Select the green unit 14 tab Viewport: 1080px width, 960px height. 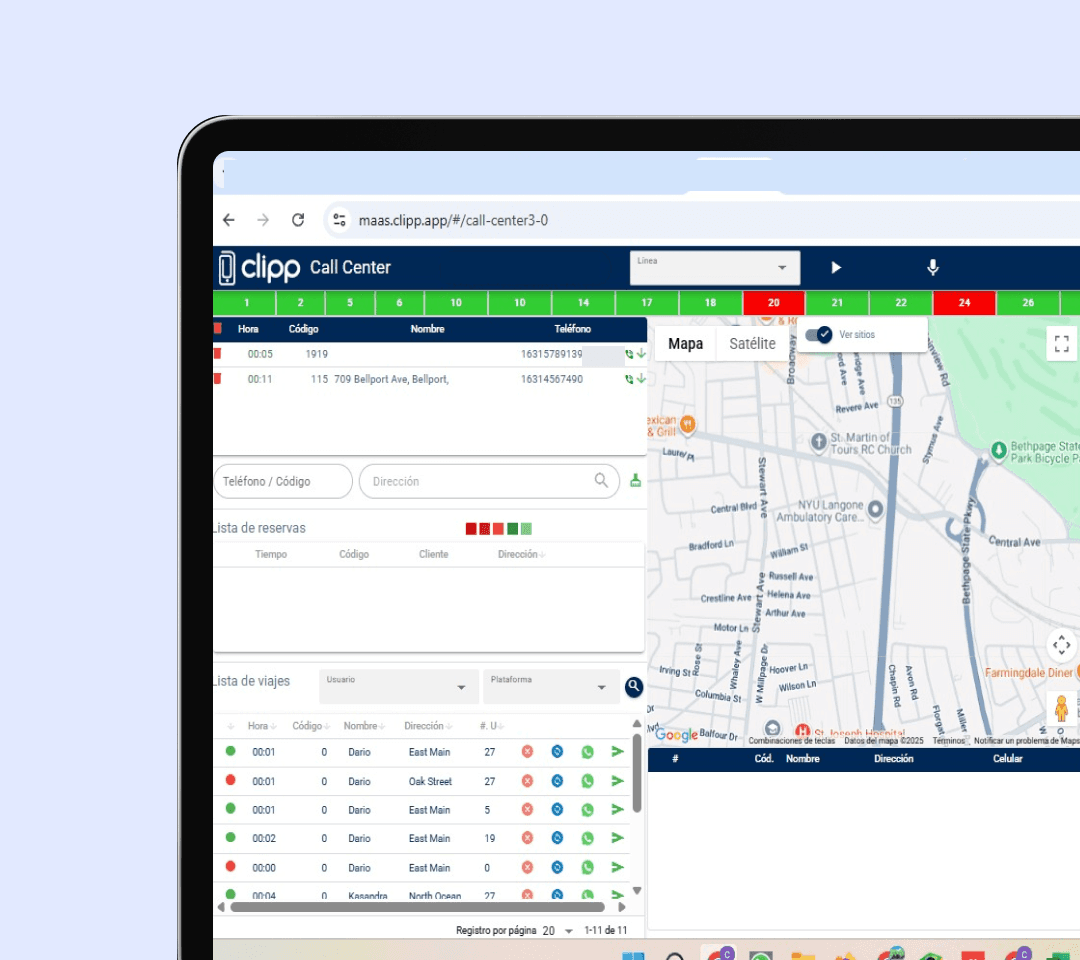(583, 302)
